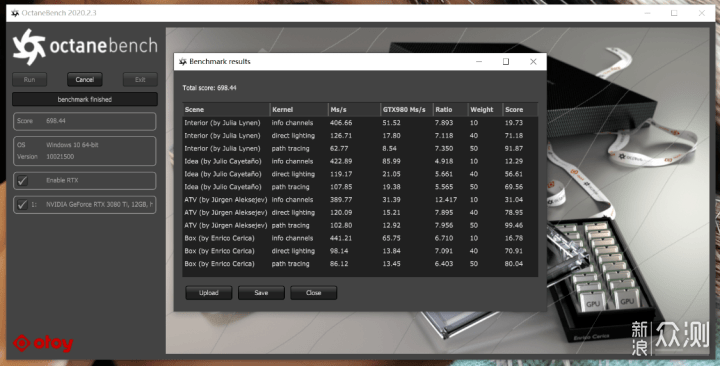Click version number 10021500
The width and height of the screenshot is (720, 366).
[x=60, y=157]
